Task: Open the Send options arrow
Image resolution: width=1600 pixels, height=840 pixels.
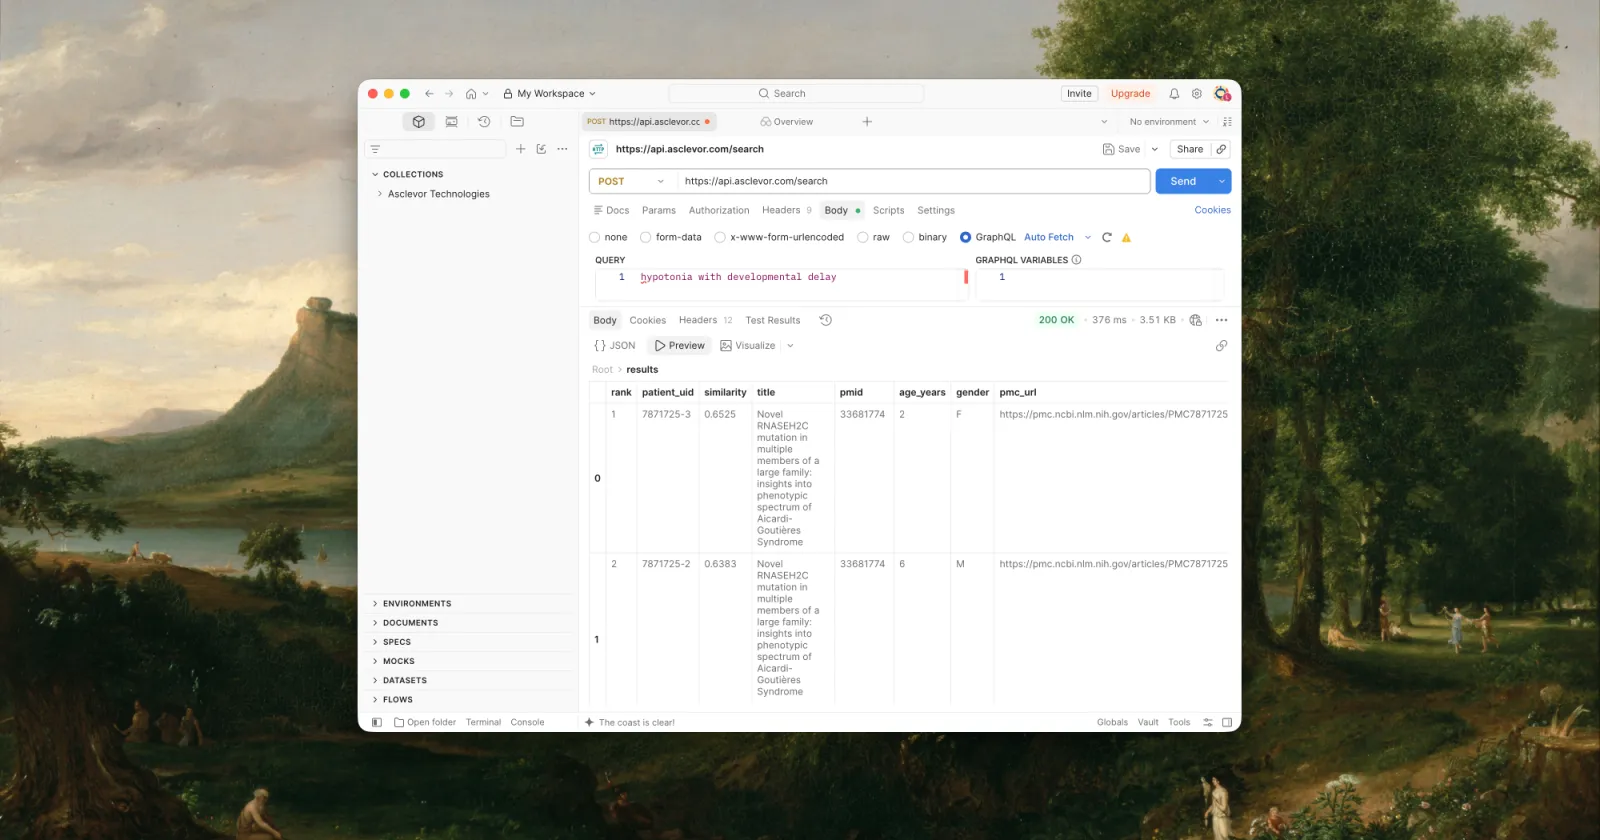Action: 1221,181
